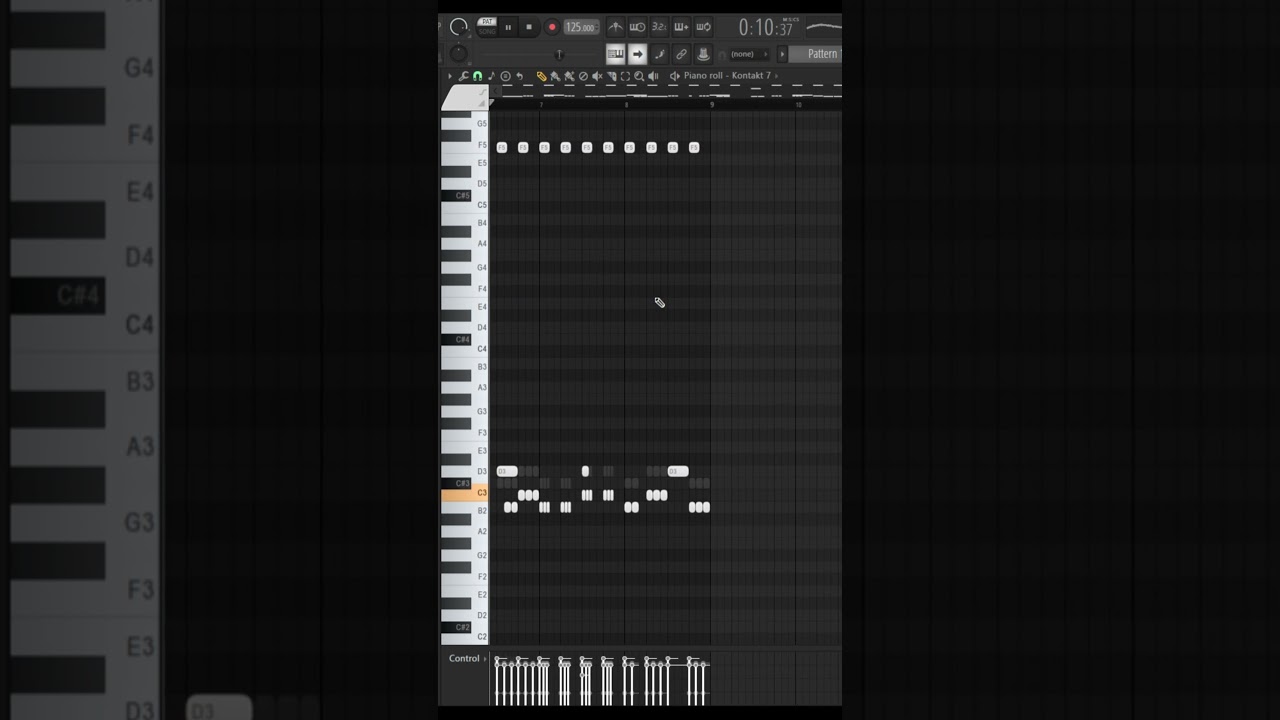The width and height of the screenshot is (1280, 720).
Task: Click the C5 piano key
Action: tap(464, 205)
